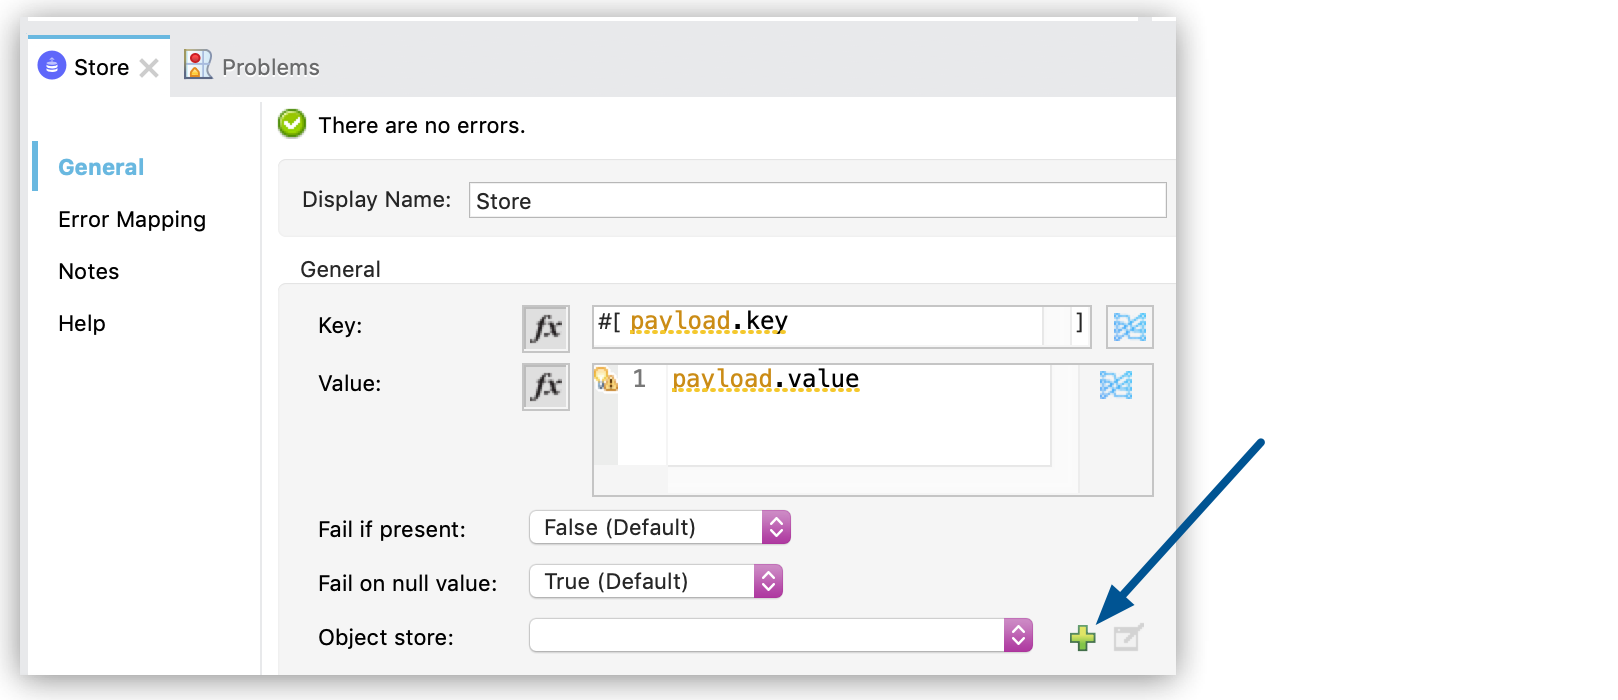Click the Store tab icon
Screen dimensions: 1618x700
[x=51, y=66]
